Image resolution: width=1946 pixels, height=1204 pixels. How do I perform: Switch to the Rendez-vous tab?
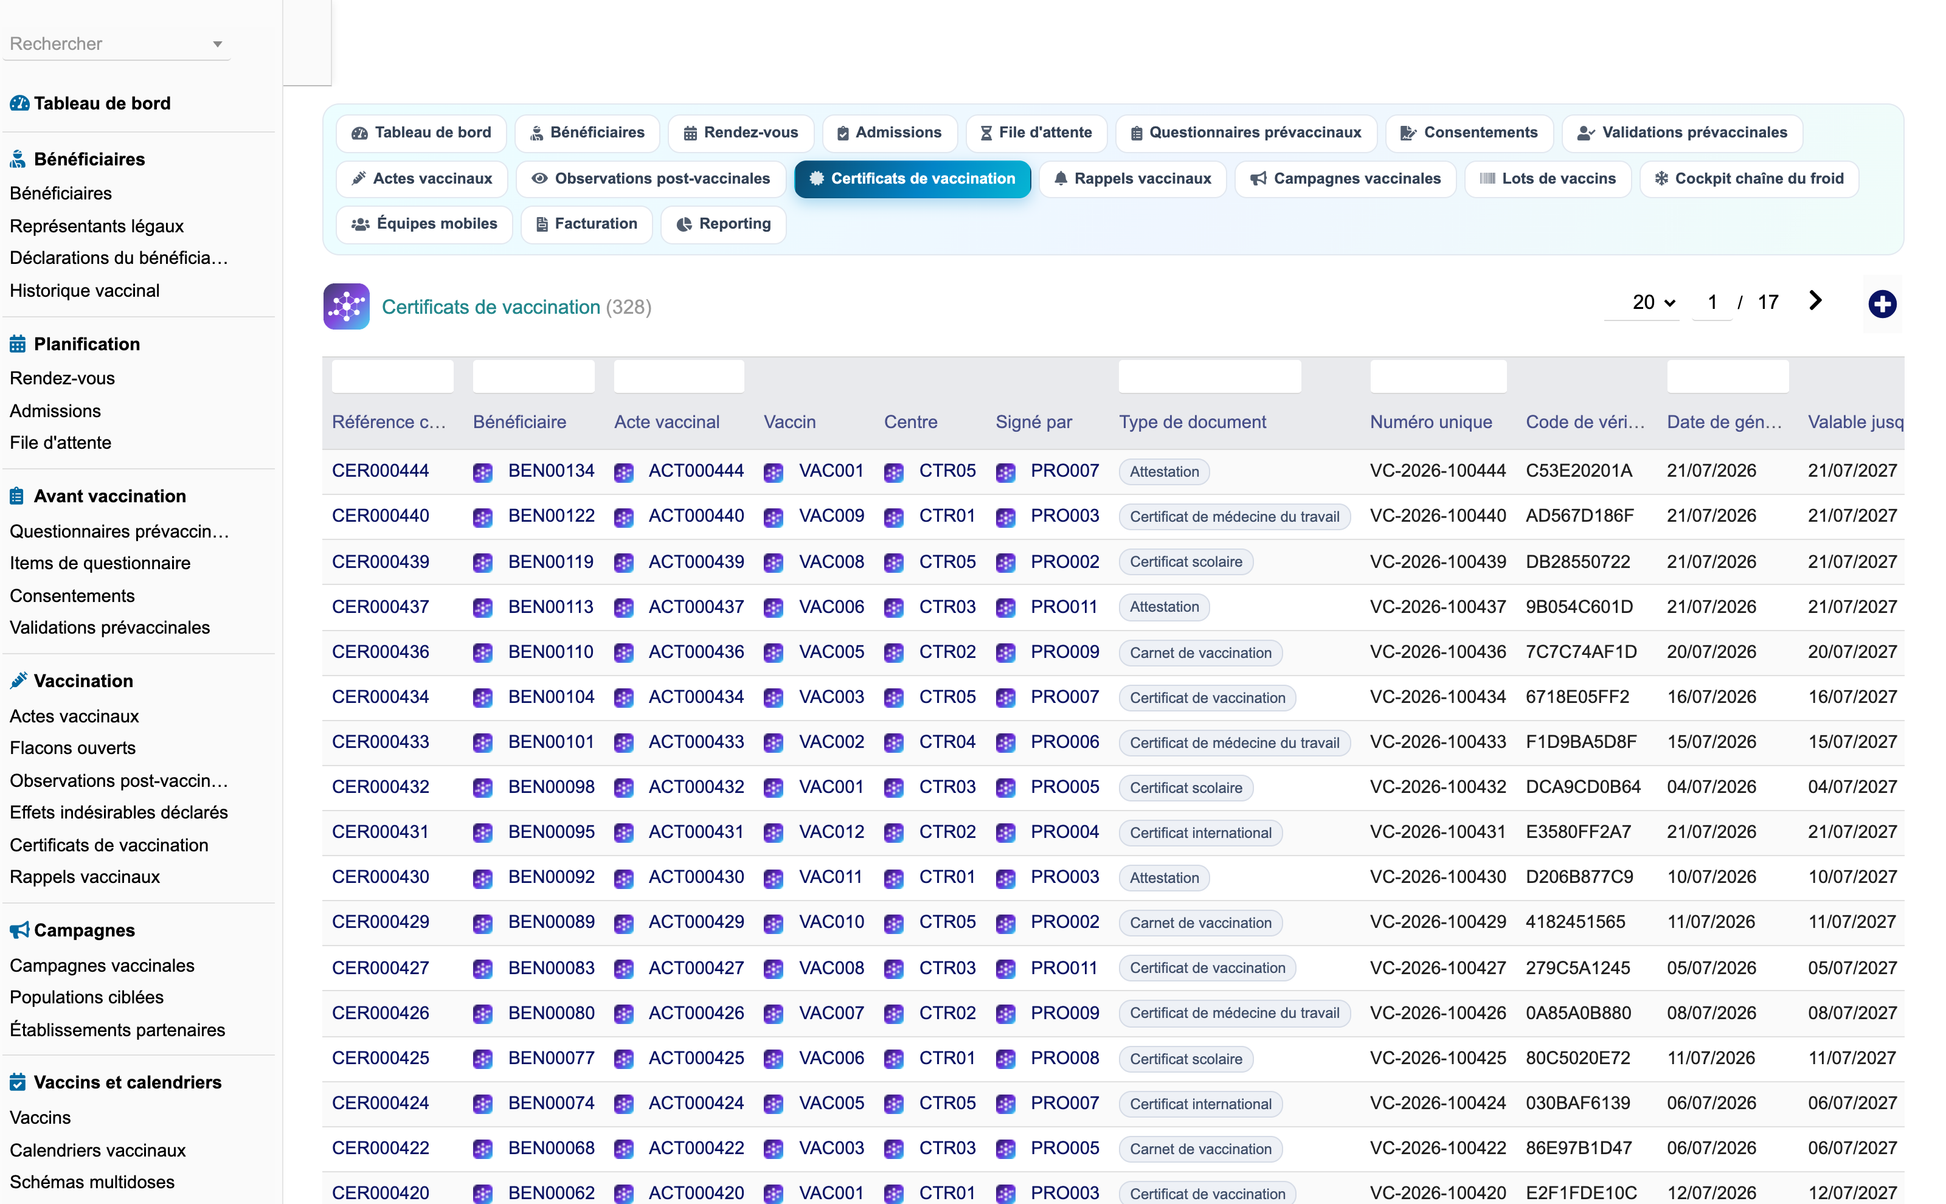(x=740, y=133)
